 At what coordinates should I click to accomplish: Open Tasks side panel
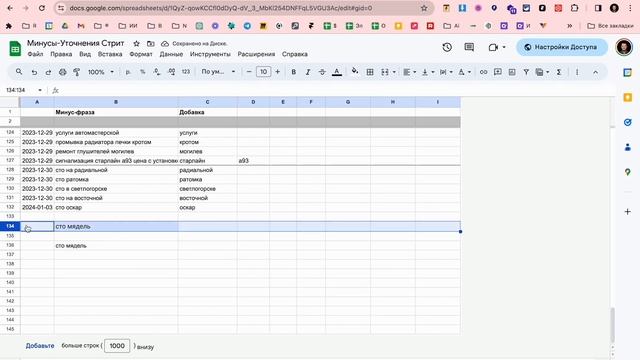click(628, 122)
